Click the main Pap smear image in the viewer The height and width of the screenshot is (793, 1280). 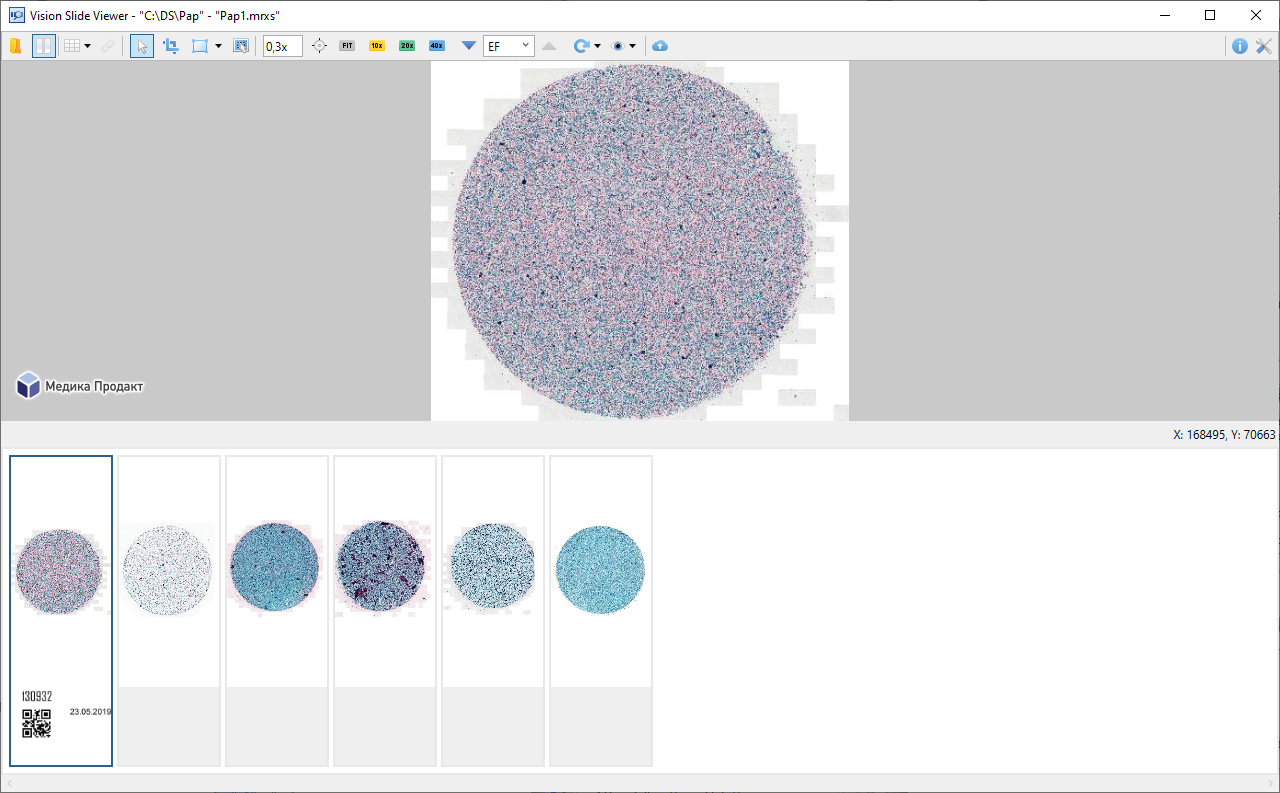click(640, 240)
